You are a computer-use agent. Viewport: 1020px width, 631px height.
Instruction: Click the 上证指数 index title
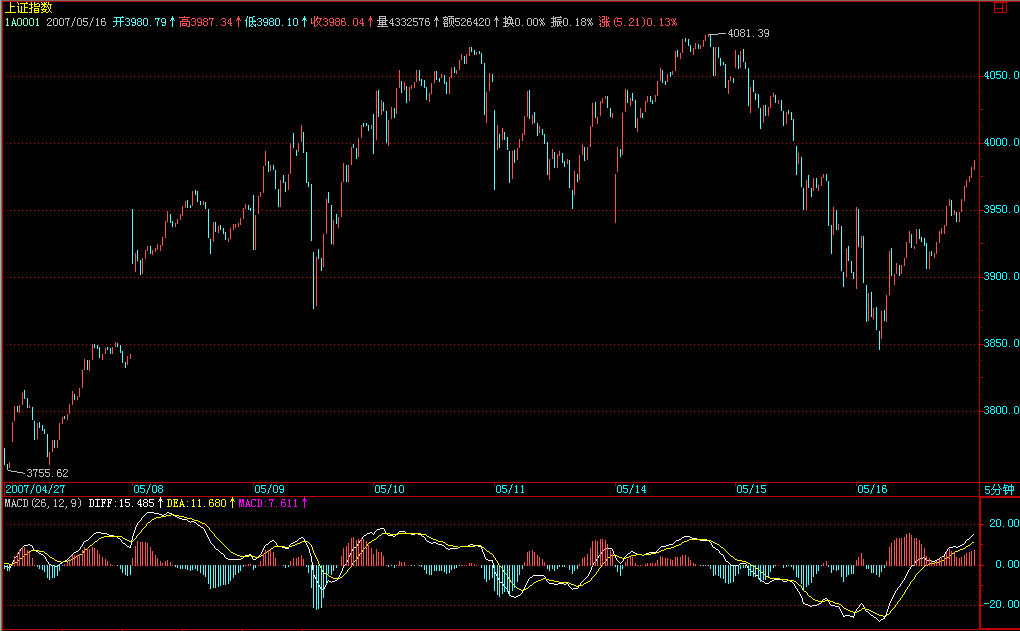click(27, 7)
